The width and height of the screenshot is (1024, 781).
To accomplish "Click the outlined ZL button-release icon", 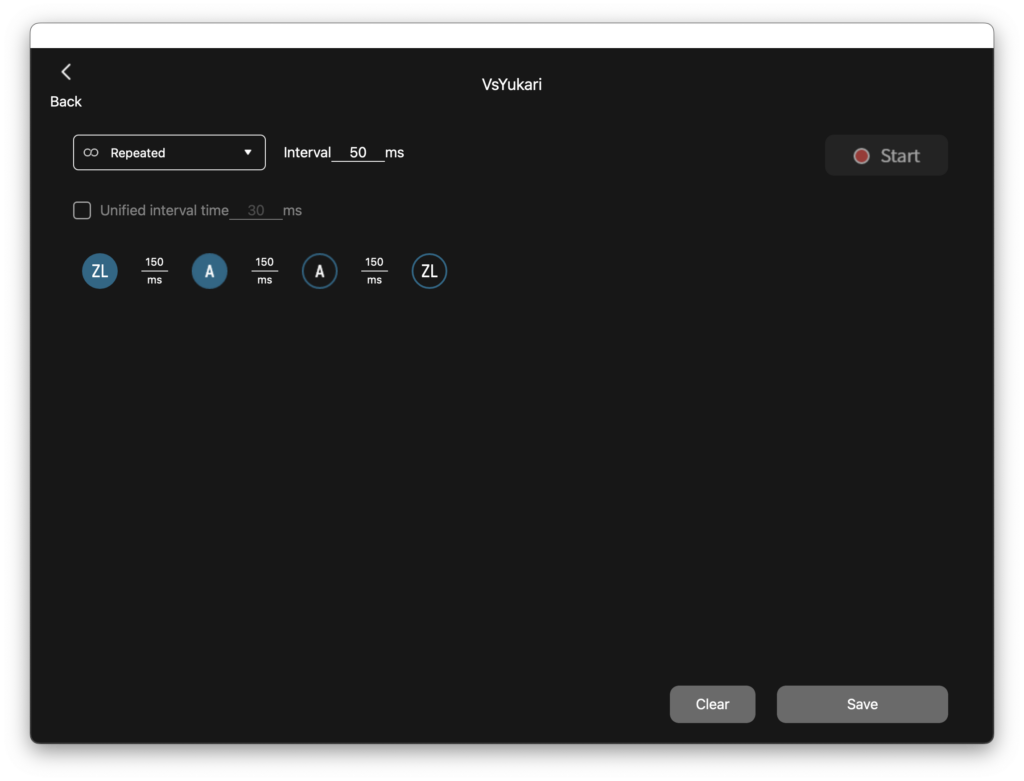I will (x=429, y=271).
